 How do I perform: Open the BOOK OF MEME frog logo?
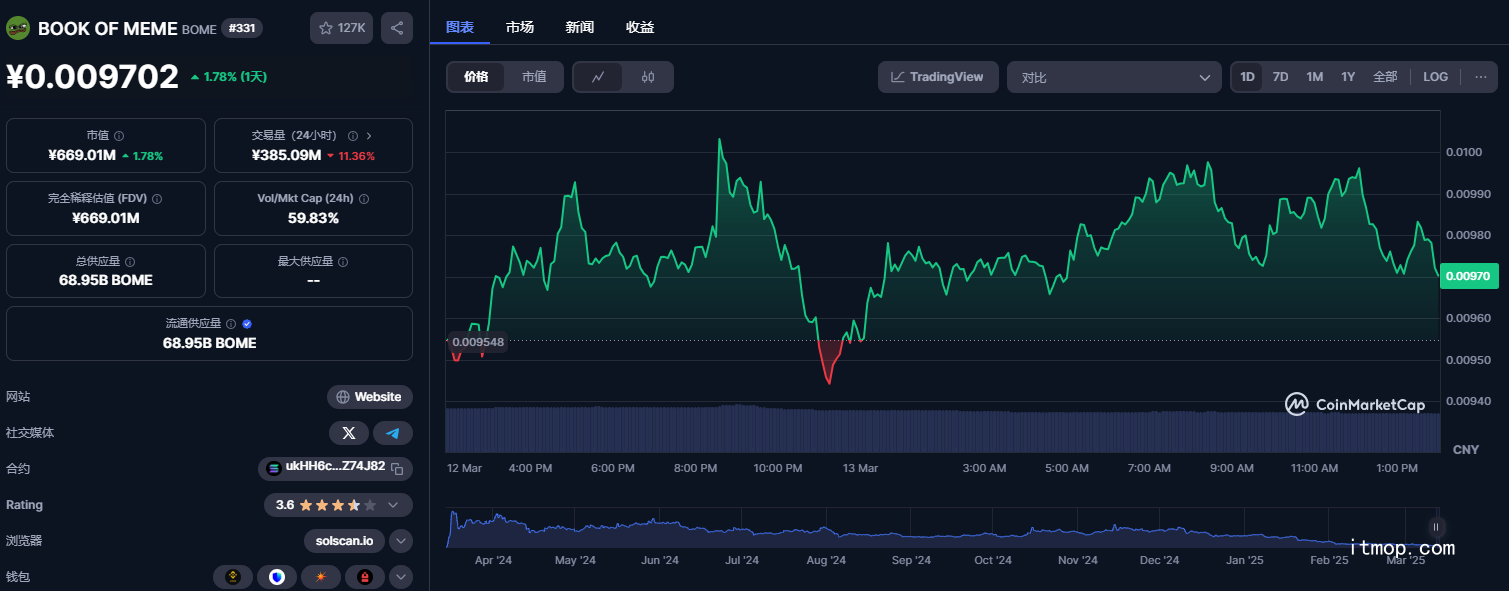pos(18,28)
